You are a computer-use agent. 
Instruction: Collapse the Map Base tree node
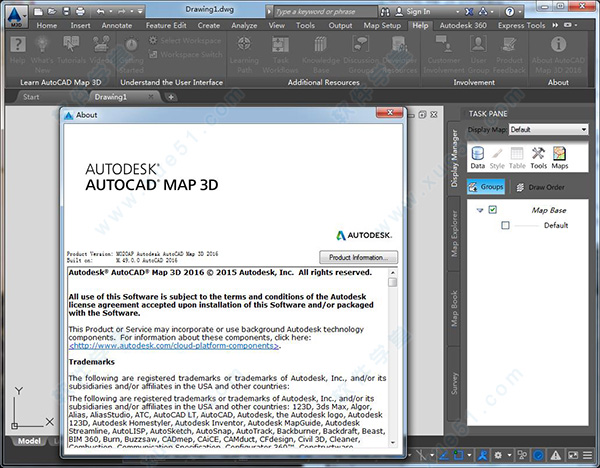480,210
